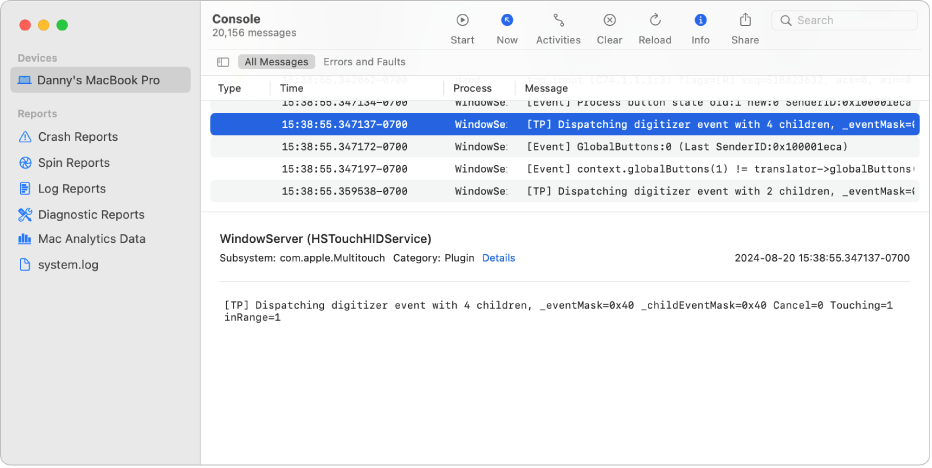Open the system.log file
The height and width of the screenshot is (468, 932).
click(68, 265)
